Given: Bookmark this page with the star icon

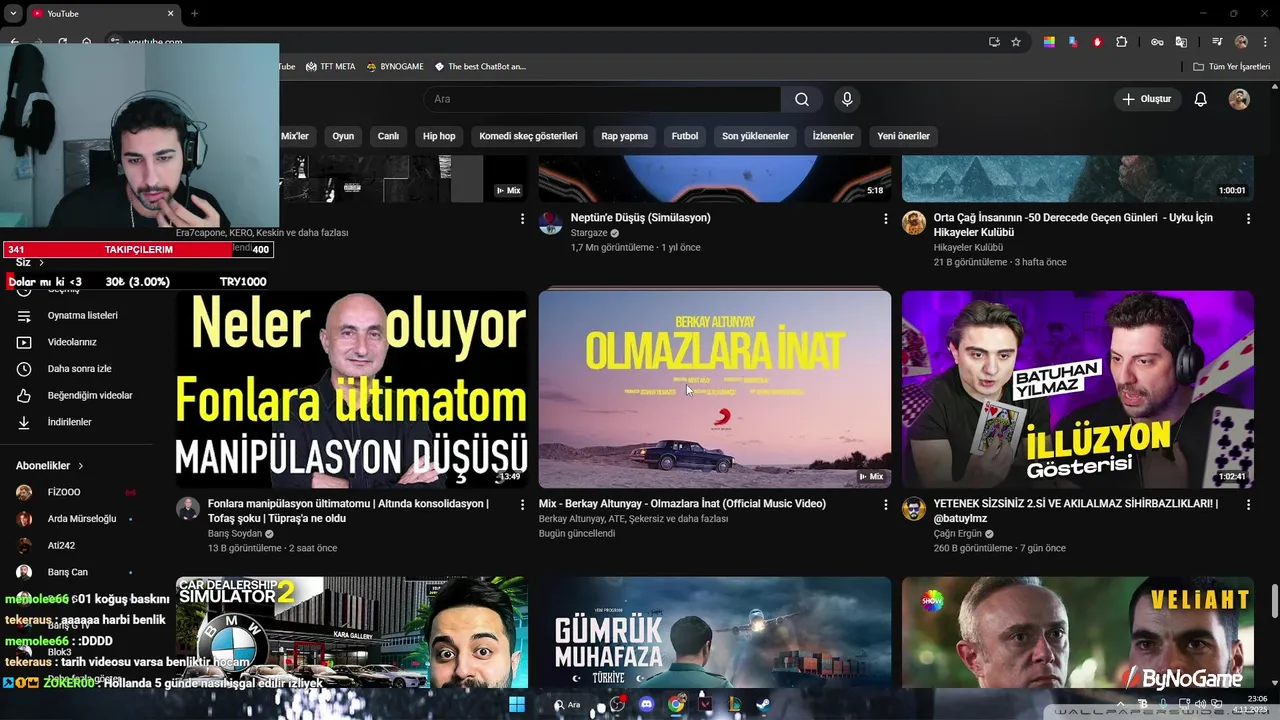Looking at the screenshot, I should (x=1016, y=42).
